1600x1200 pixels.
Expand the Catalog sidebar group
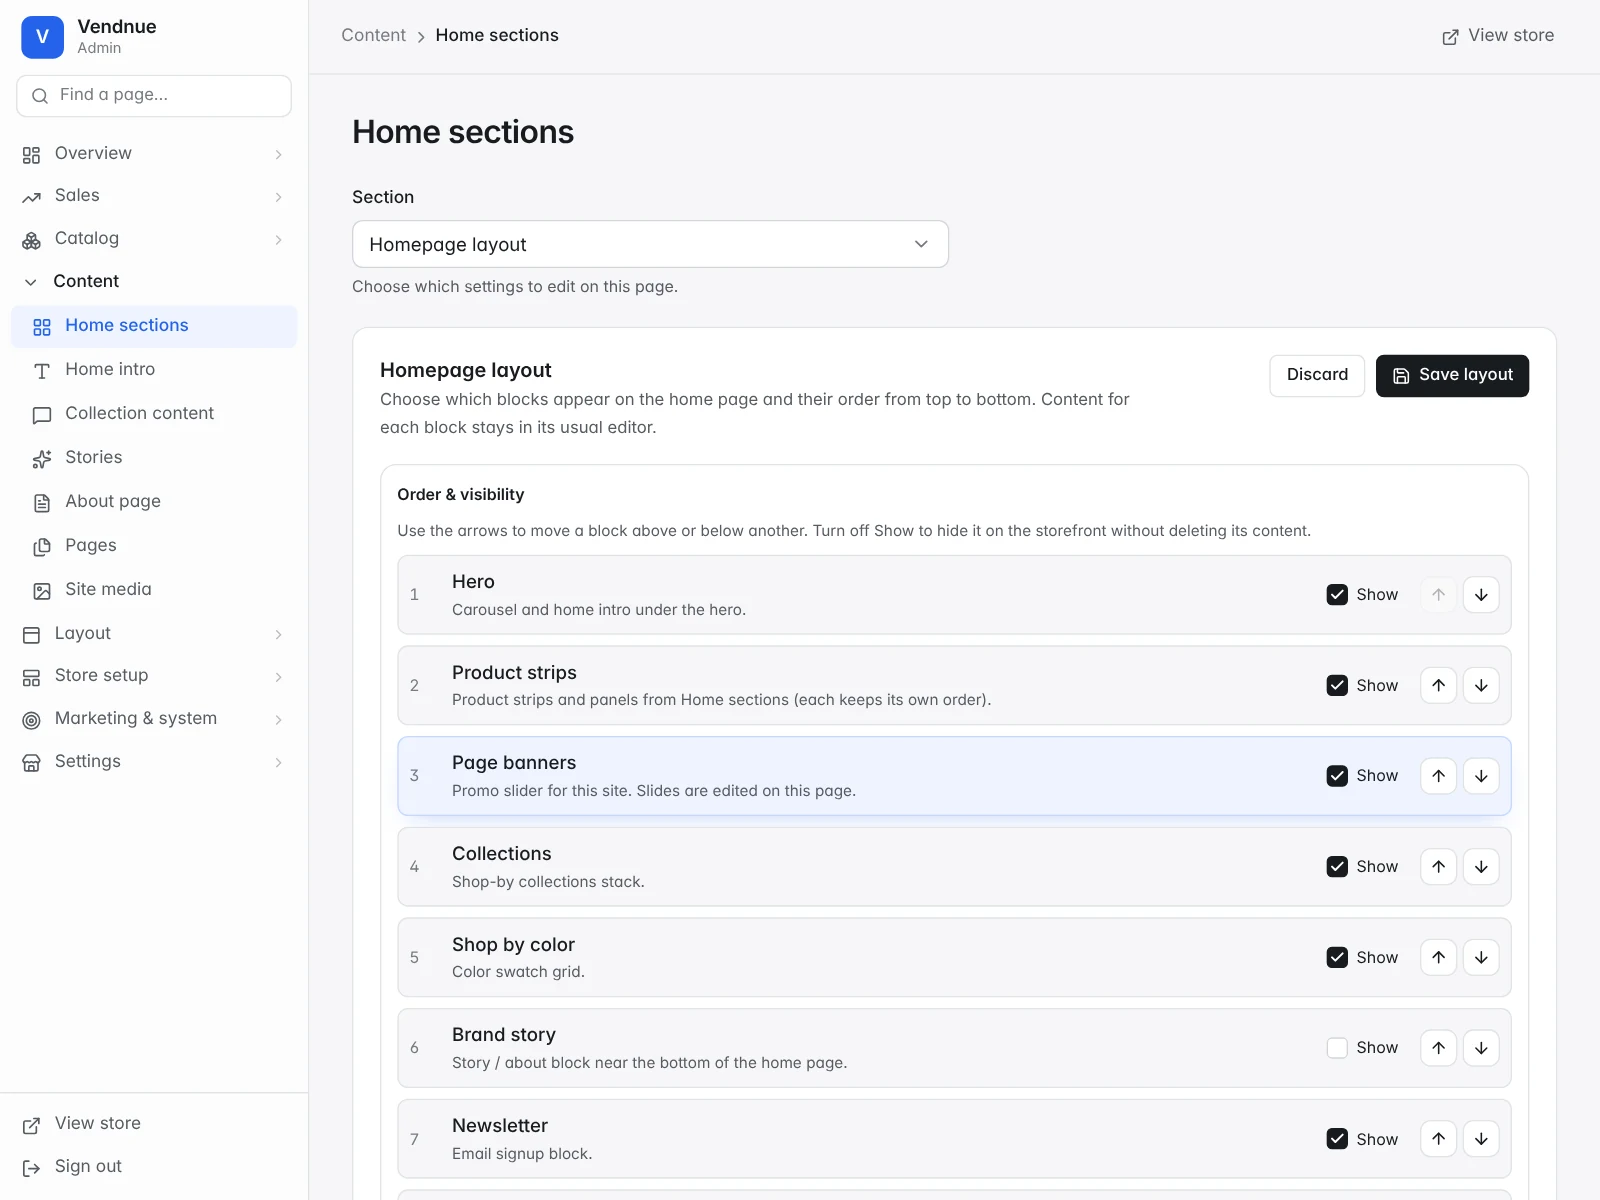click(154, 239)
